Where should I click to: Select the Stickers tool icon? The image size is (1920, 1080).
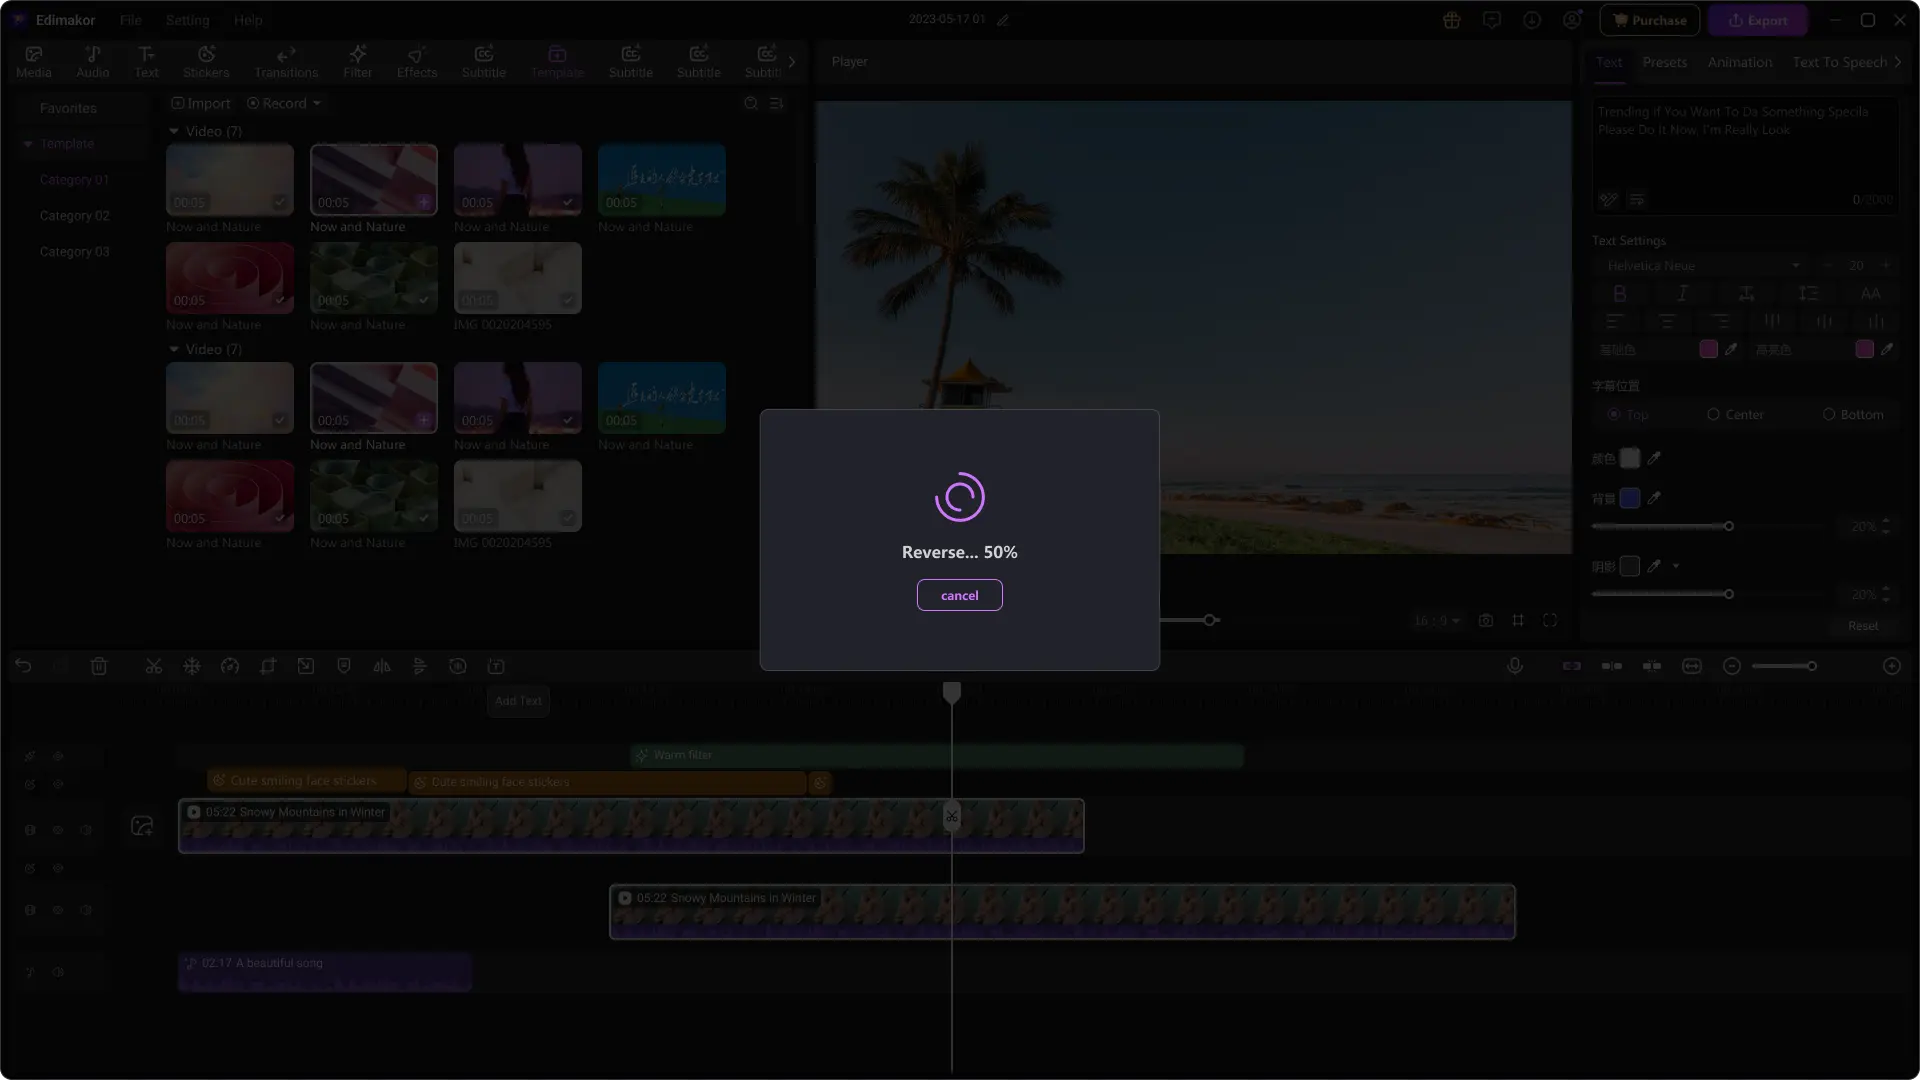click(x=206, y=61)
